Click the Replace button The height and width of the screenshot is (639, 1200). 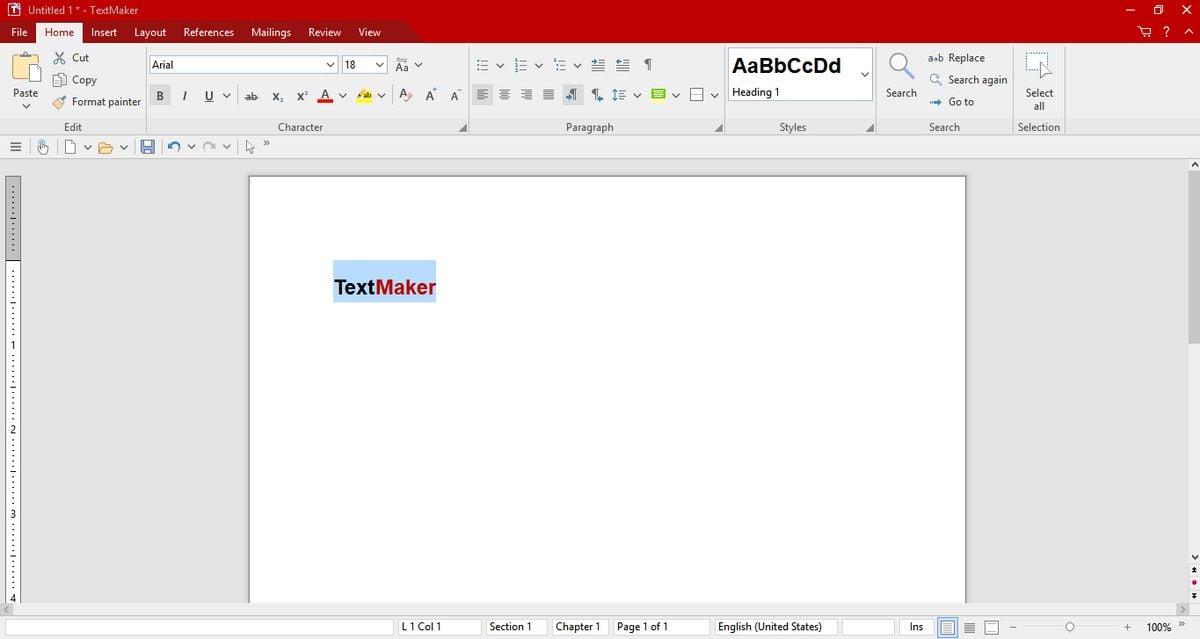coord(957,58)
